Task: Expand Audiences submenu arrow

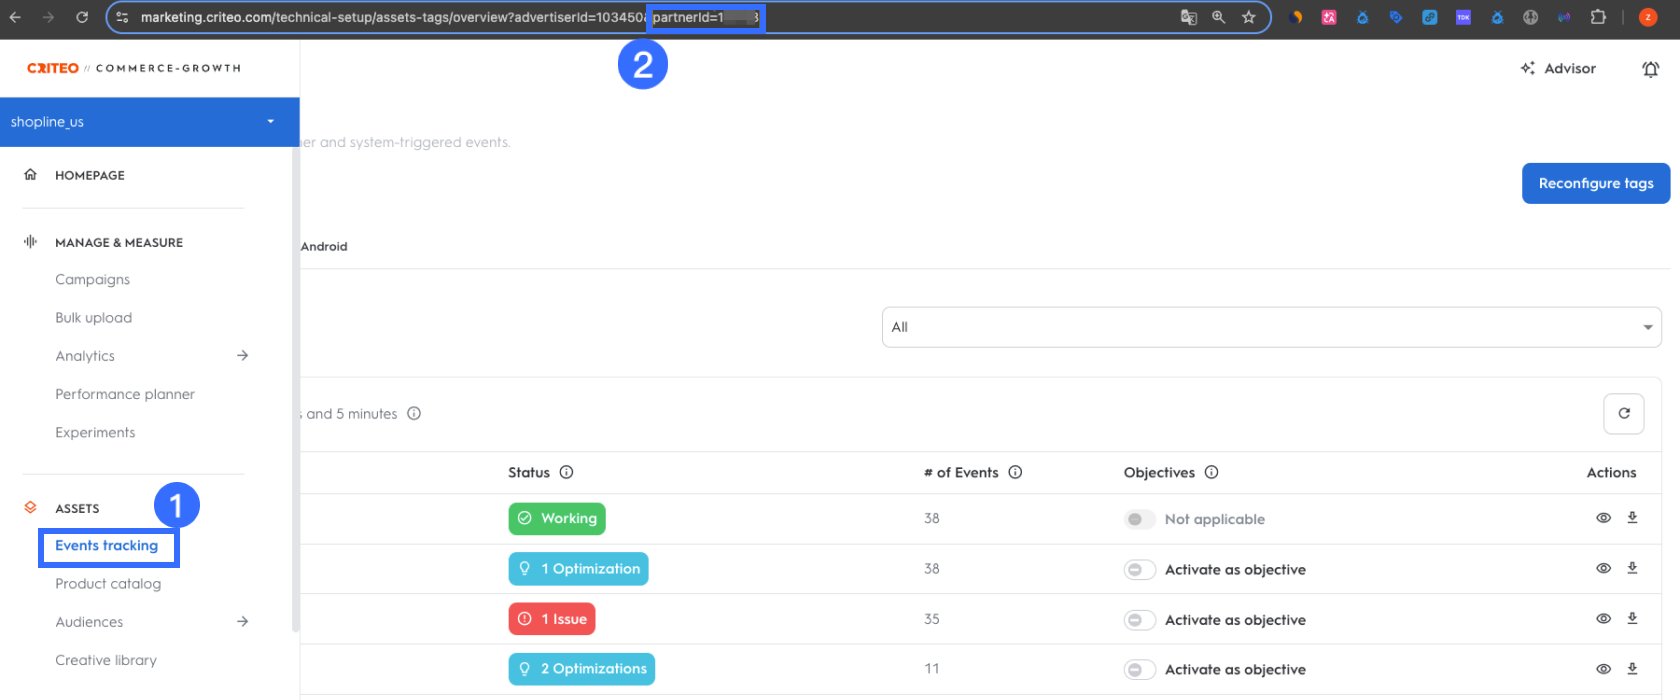Action: tap(243, 621)
